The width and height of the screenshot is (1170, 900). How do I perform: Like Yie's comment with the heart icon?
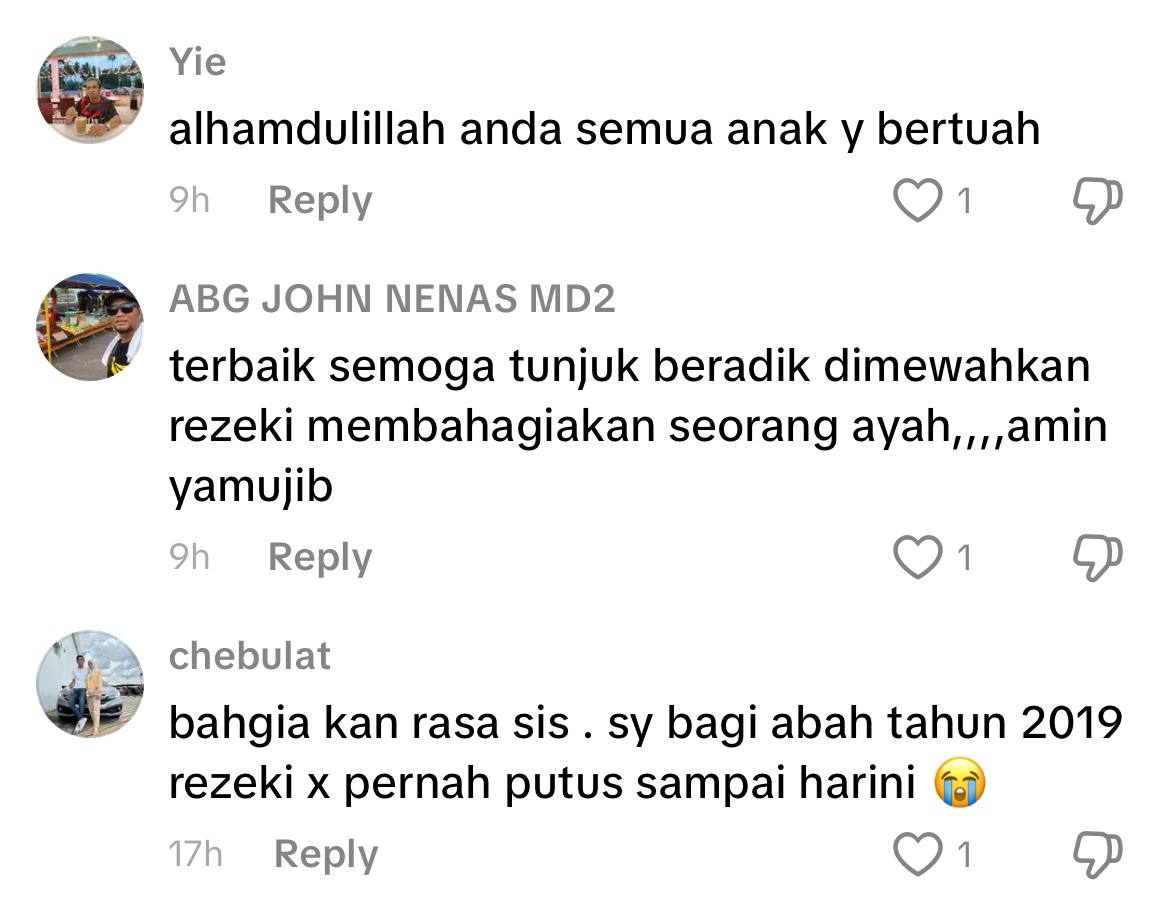[x=917, y=201]
